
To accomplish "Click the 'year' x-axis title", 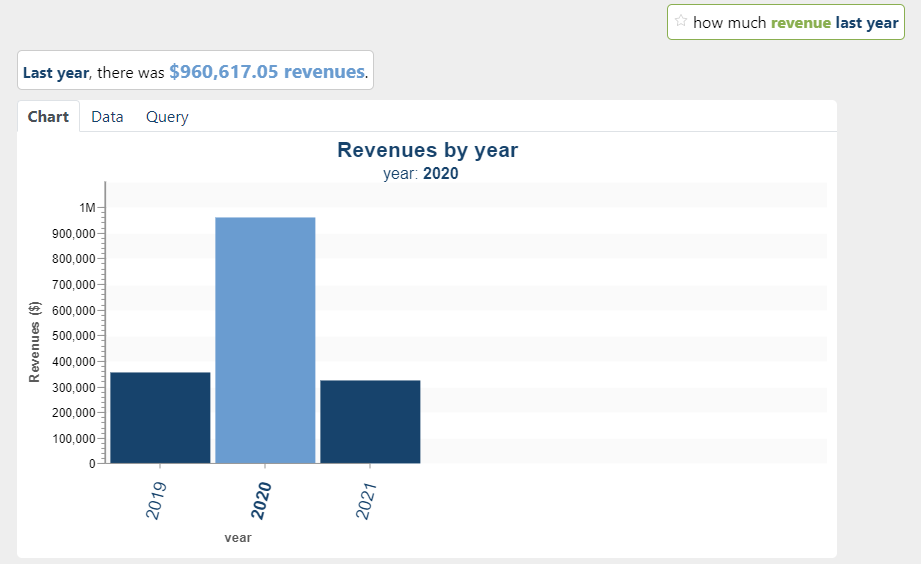I will tap(238, 537).
